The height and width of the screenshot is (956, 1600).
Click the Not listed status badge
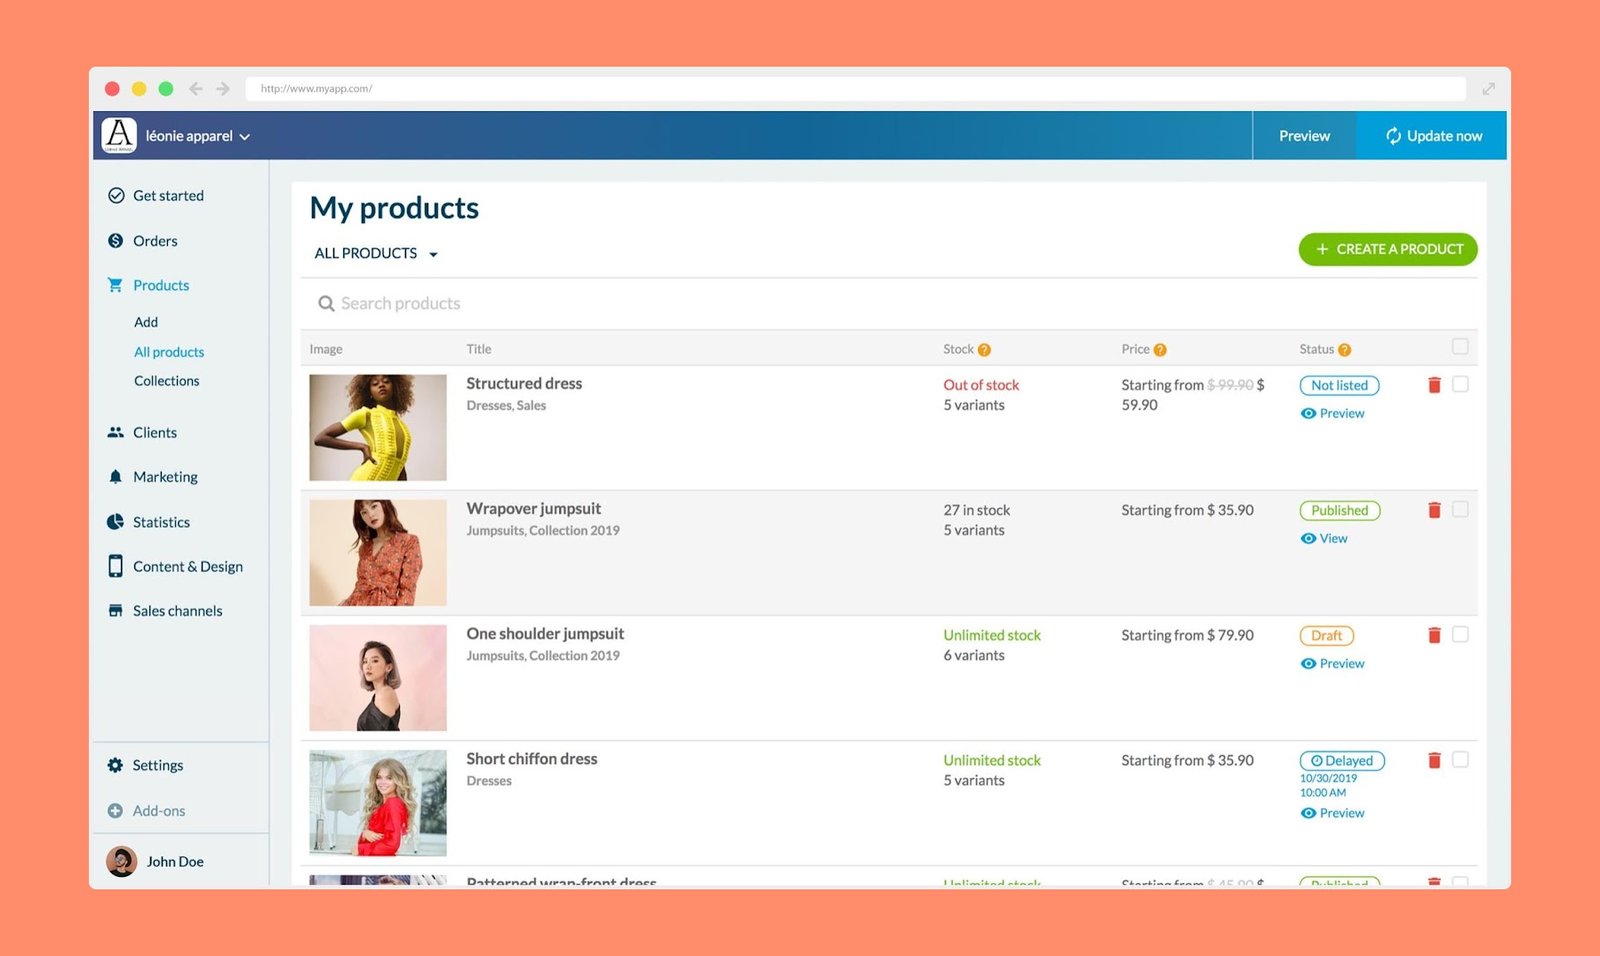pos(1339,385)
